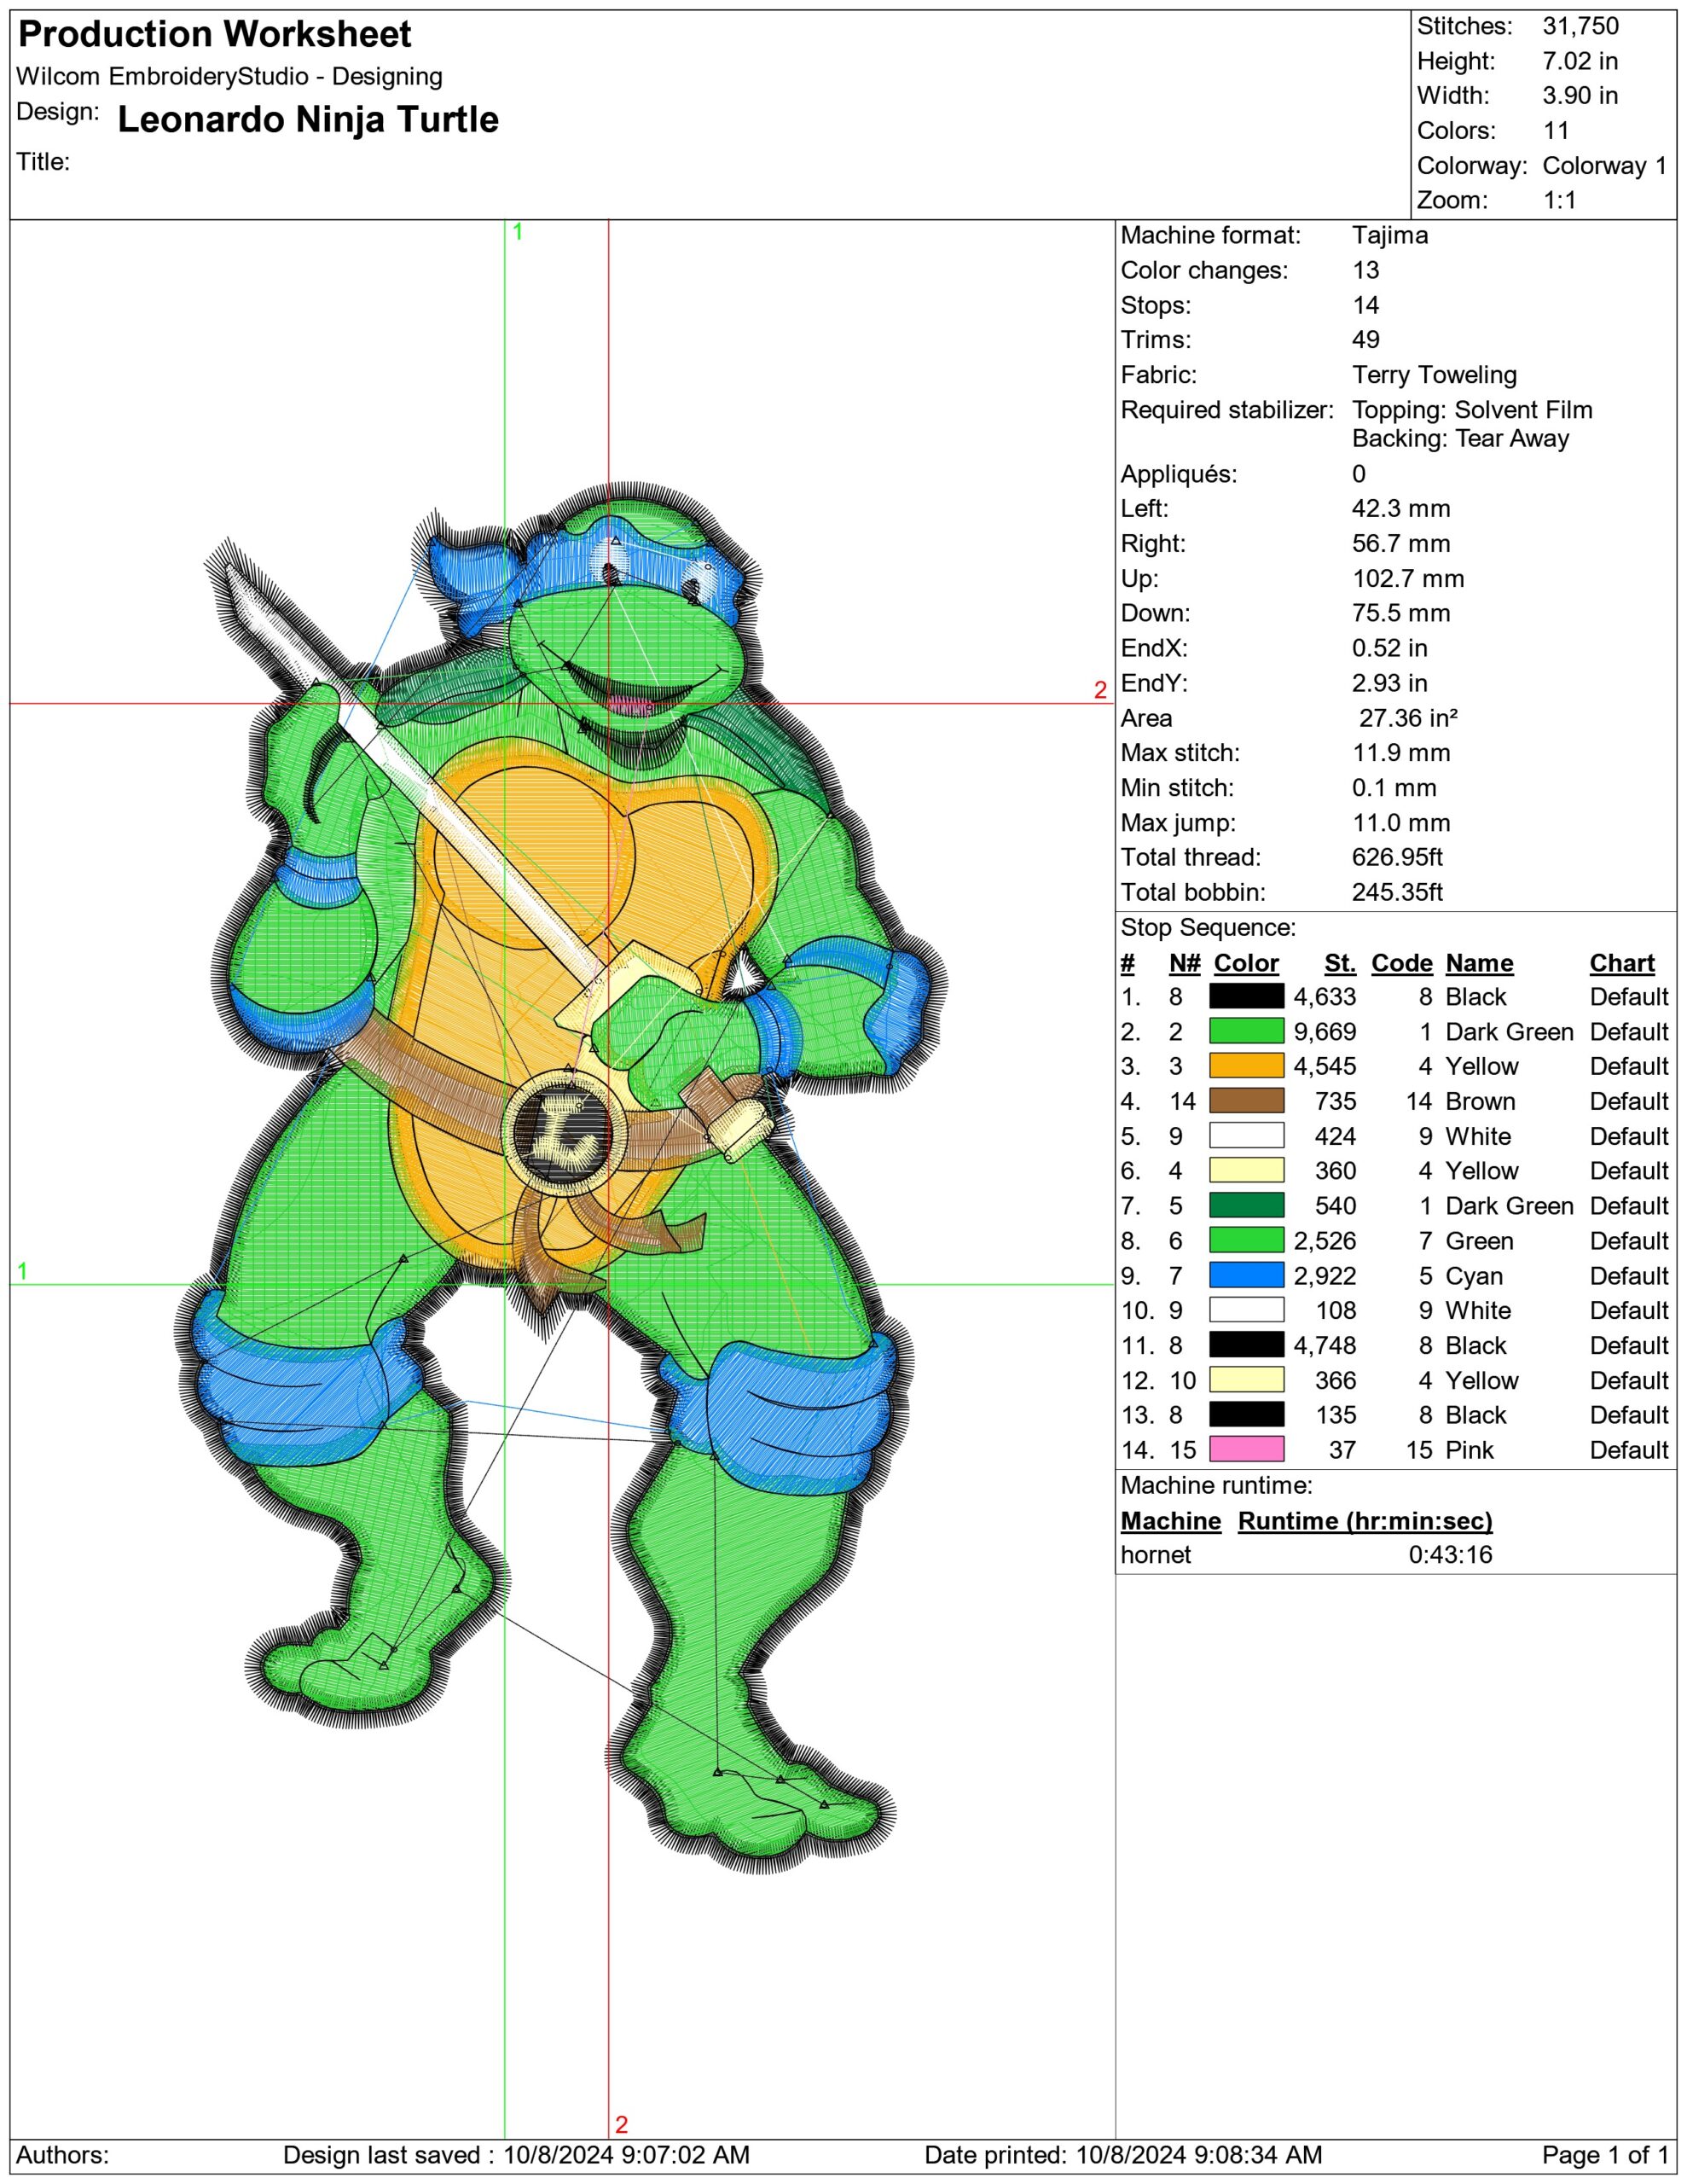Click the orange-yellow swatch in stop 3
Viewport: 1687px width, 2184px height.
click(x=1246, y=1066)
